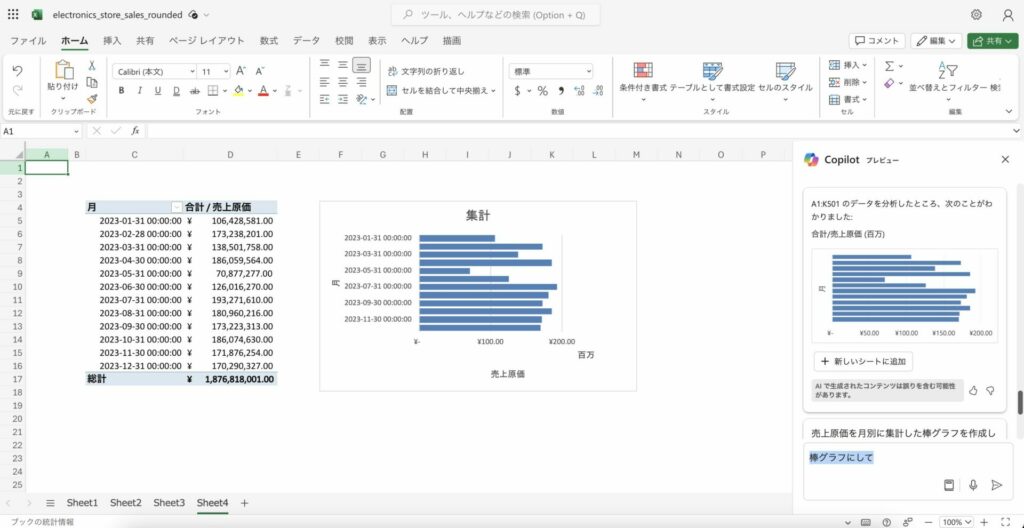This screenshot has height=528, width=1024.
Task: Select the Format Painter brush icon
Action: [x=92, y=99]
